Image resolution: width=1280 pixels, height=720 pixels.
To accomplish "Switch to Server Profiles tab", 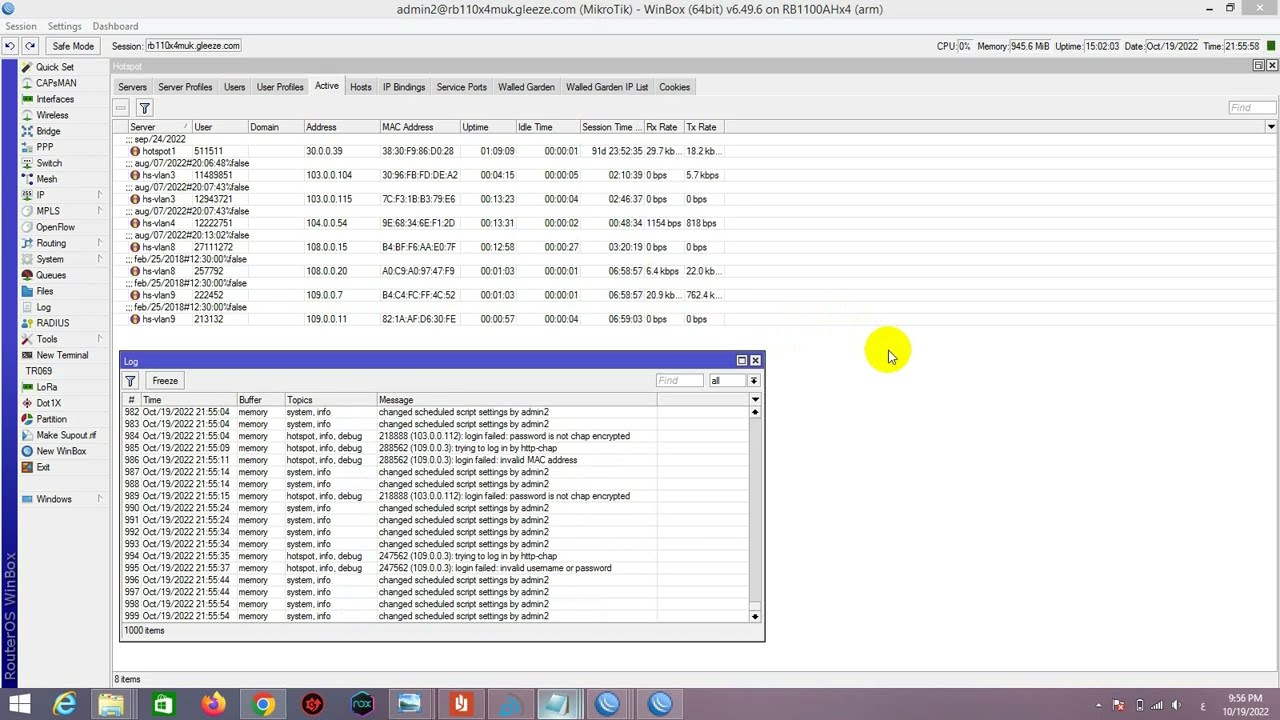I will pyautogui.click(x=185, y=87).
